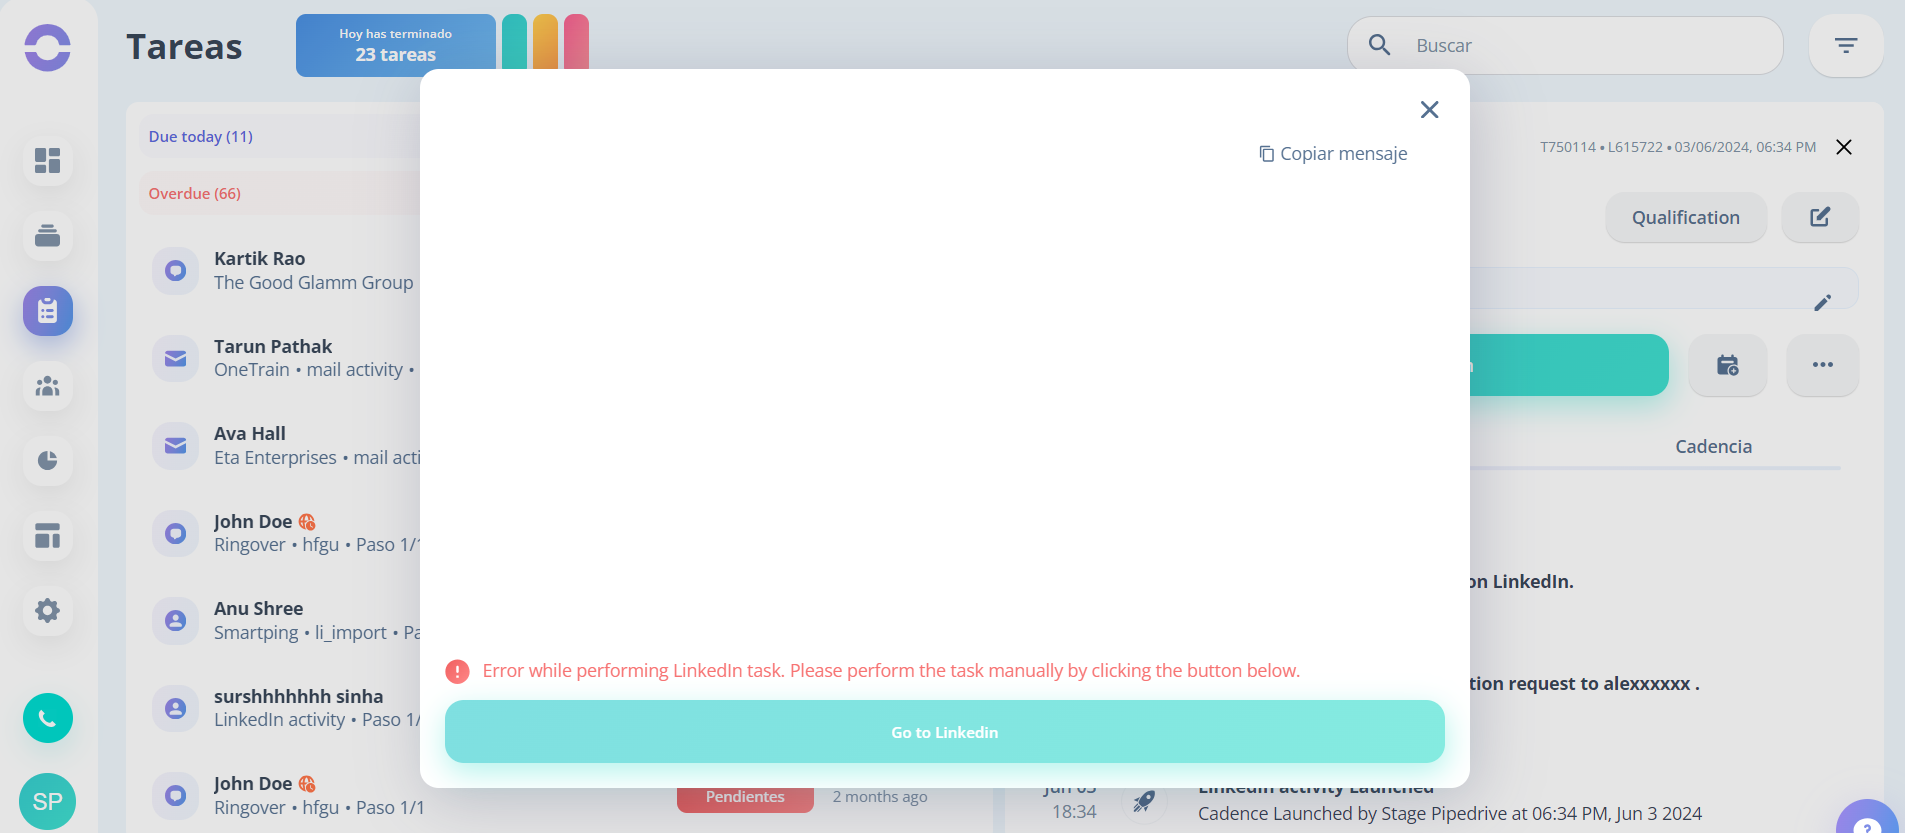Viewport: 1905px width, 833px height.
Task: Click the T750114 task ID text
Action: (1568, 148)
